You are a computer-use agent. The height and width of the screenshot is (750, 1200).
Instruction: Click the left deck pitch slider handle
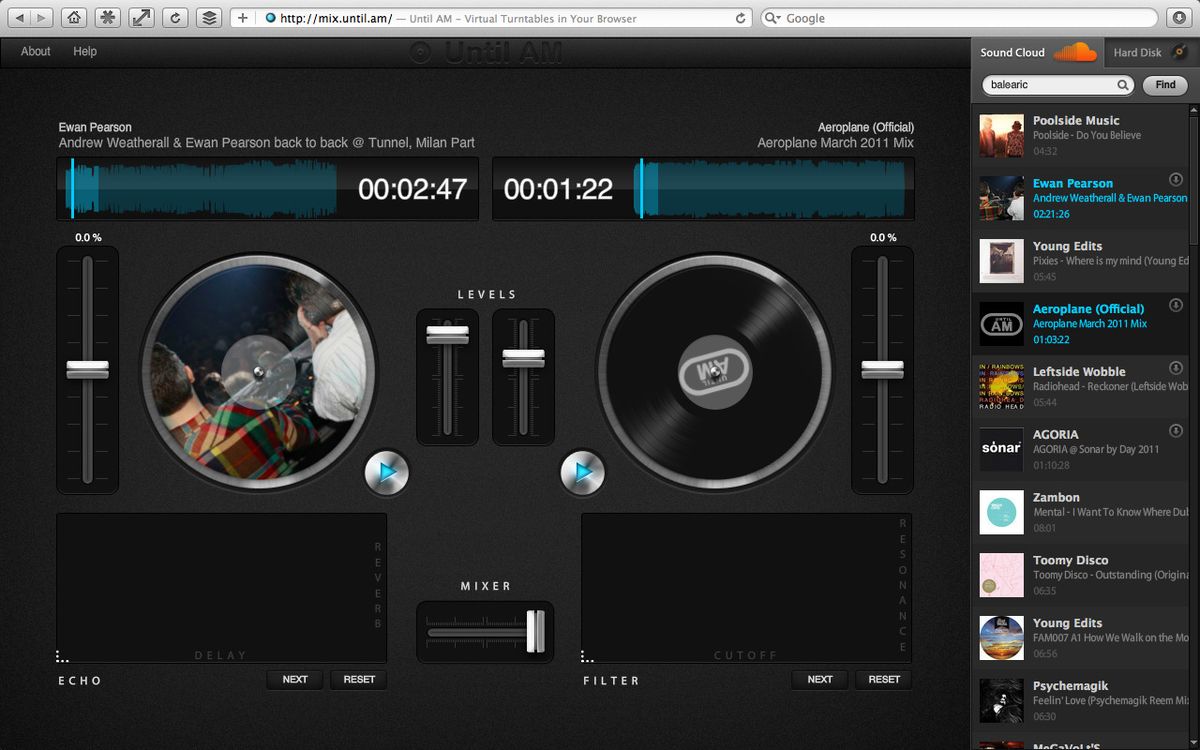[88, 370]
